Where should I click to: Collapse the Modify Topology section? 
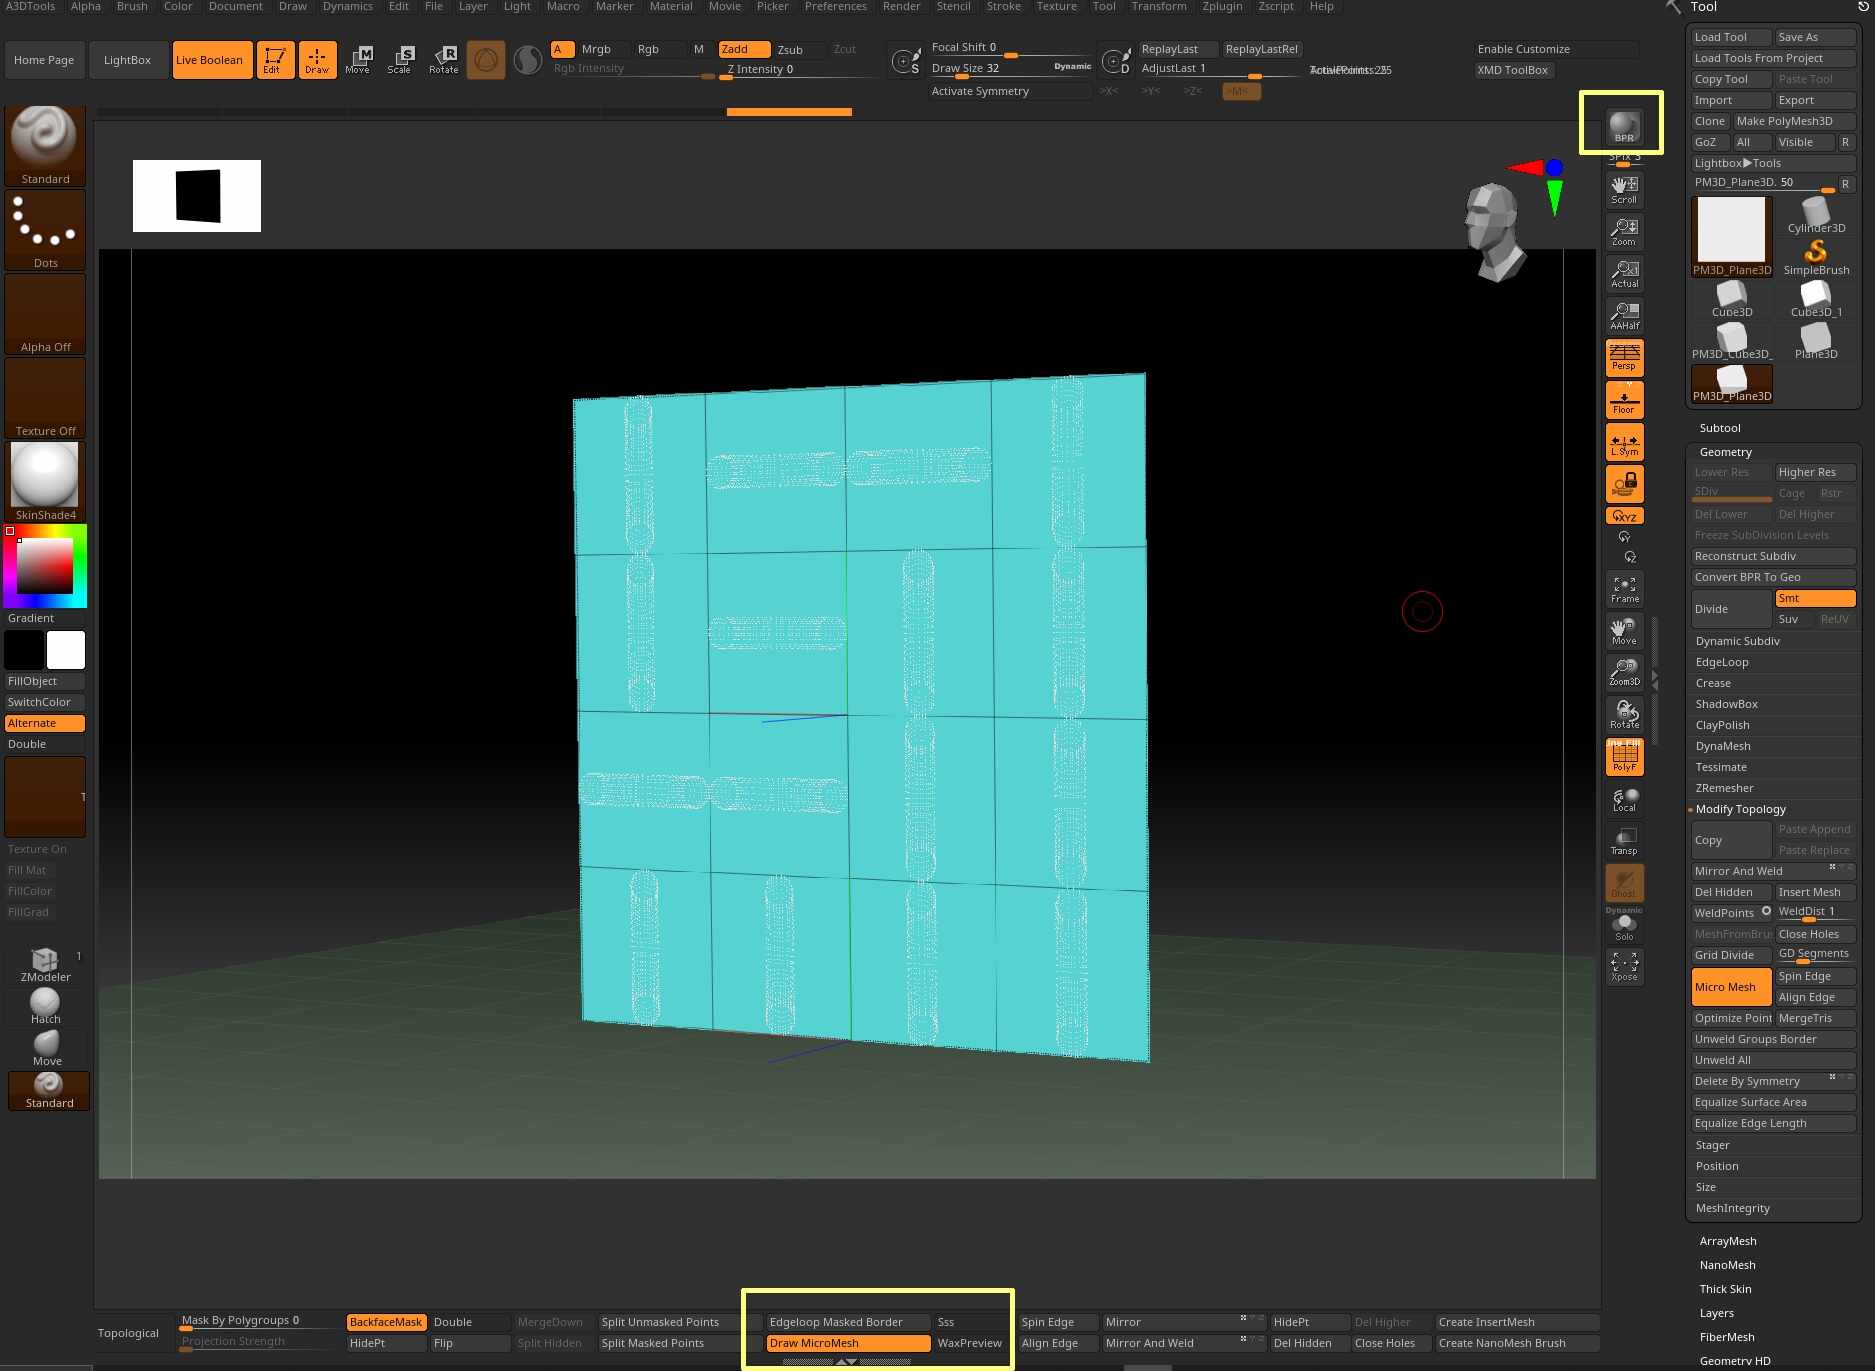pyautogui.click(x=1740, y=809)
